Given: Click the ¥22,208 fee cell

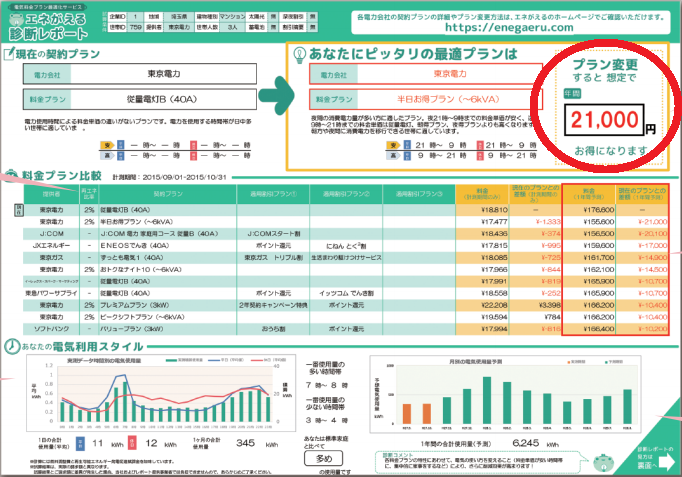Looking at the screenshot, I should click(482, 305).
